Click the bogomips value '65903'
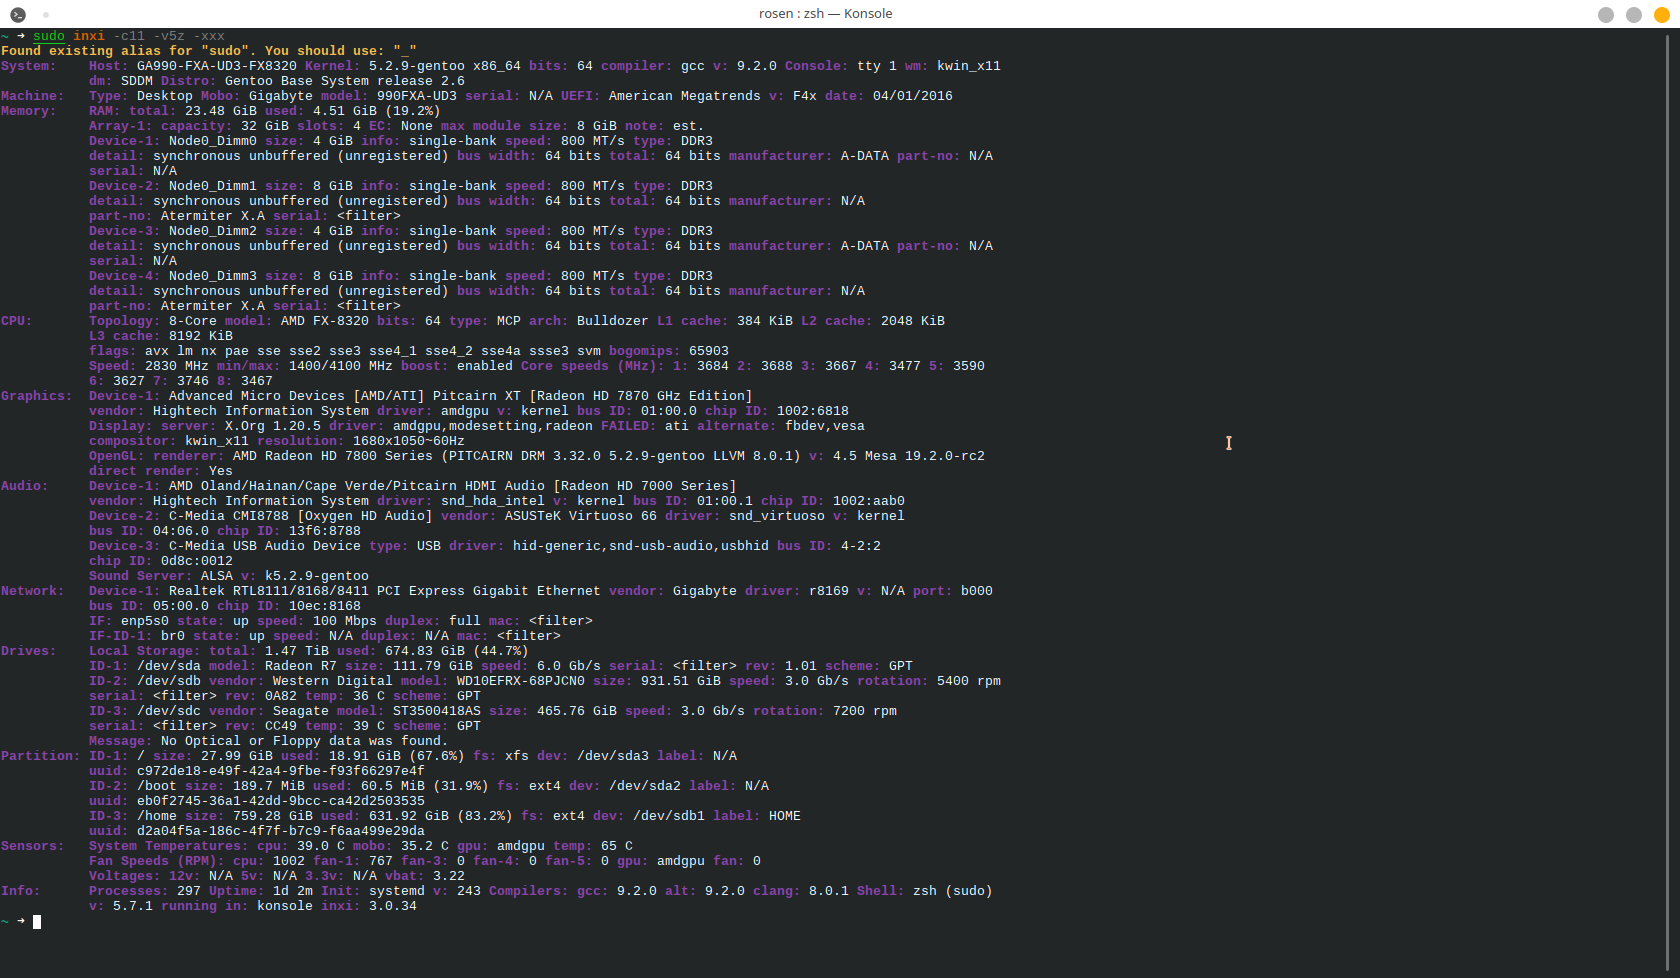1680x978 pixels. coord(709,351)
